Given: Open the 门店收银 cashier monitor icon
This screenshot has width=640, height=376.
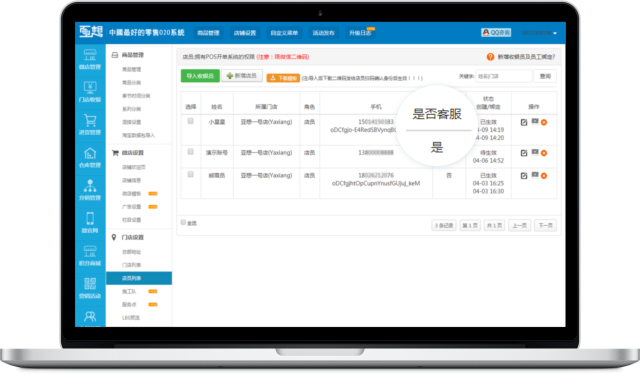Looking at the screenshot, I should coord(90,92).
